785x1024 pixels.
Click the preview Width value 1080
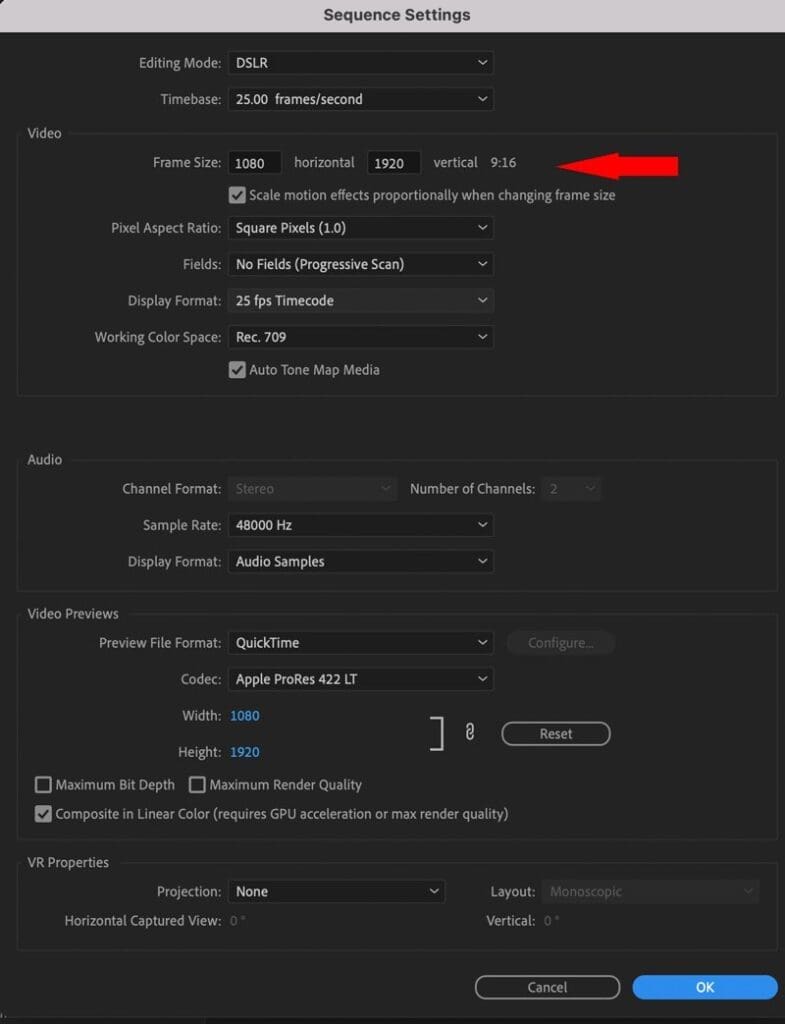pyautogui.click(x=245, y=716)
